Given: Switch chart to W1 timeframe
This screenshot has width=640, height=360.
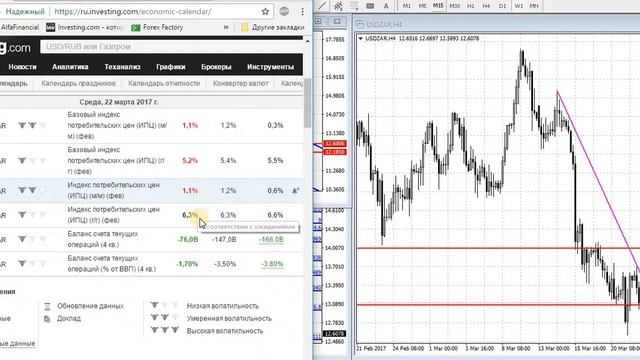Looking at the screenshot, I should (x=518, y=6).
